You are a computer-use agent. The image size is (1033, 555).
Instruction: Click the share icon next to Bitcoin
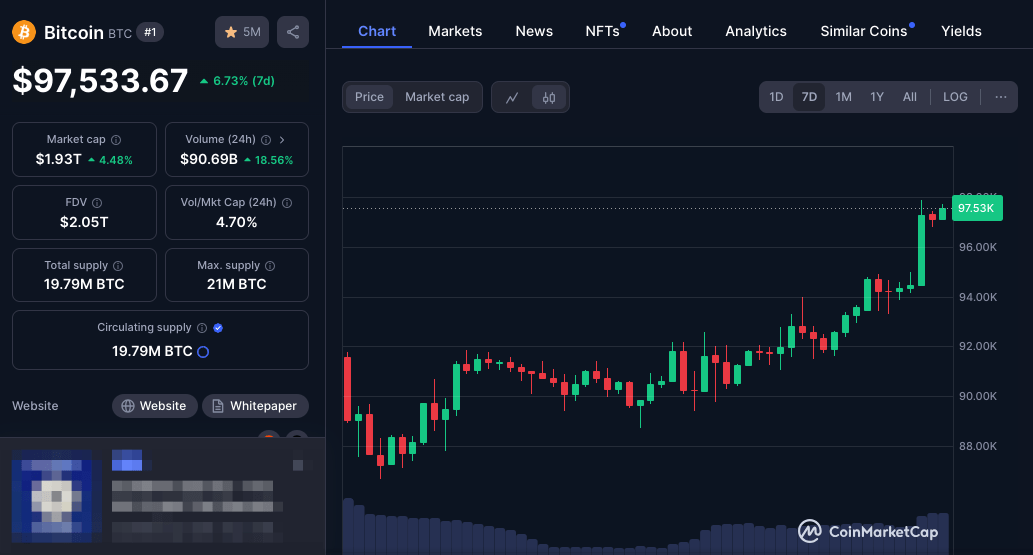pyautogui.click(x=292, y=32)
